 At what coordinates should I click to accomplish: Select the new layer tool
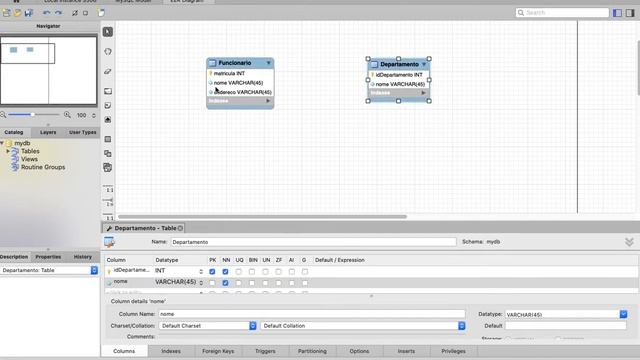[x=108, y=91]
